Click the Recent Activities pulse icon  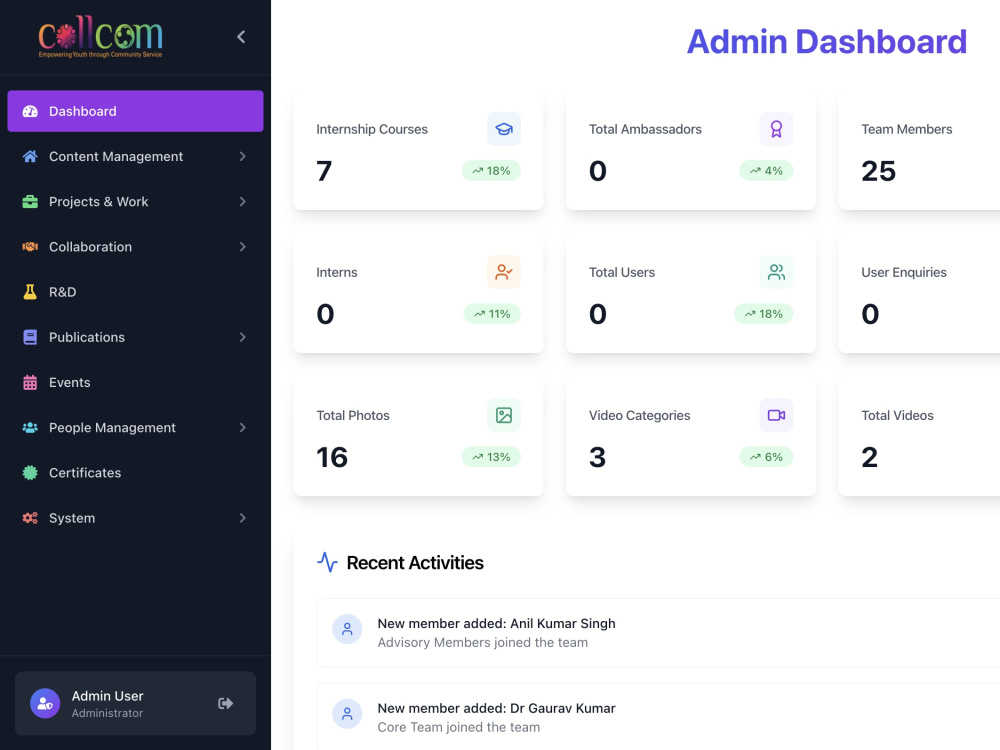(x=327, y=562)
